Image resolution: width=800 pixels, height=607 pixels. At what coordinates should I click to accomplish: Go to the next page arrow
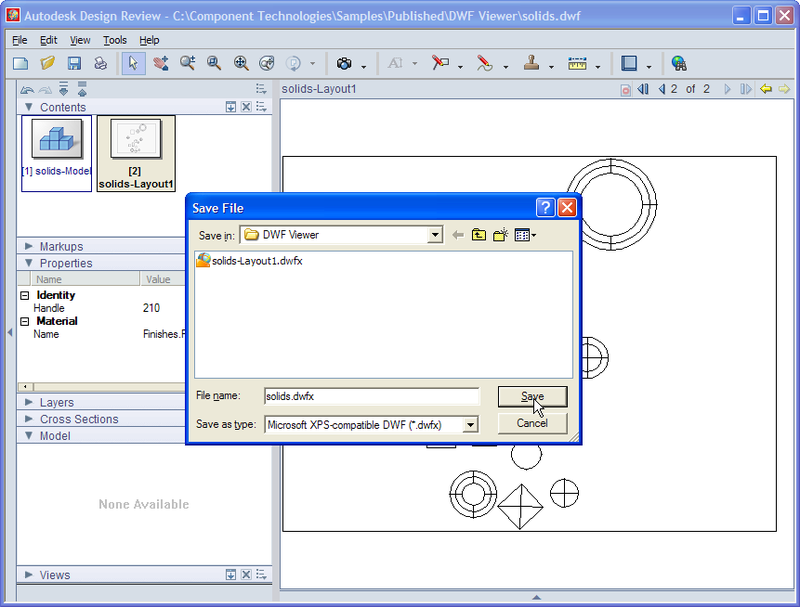pyautogui.click(x=727, y=89)
